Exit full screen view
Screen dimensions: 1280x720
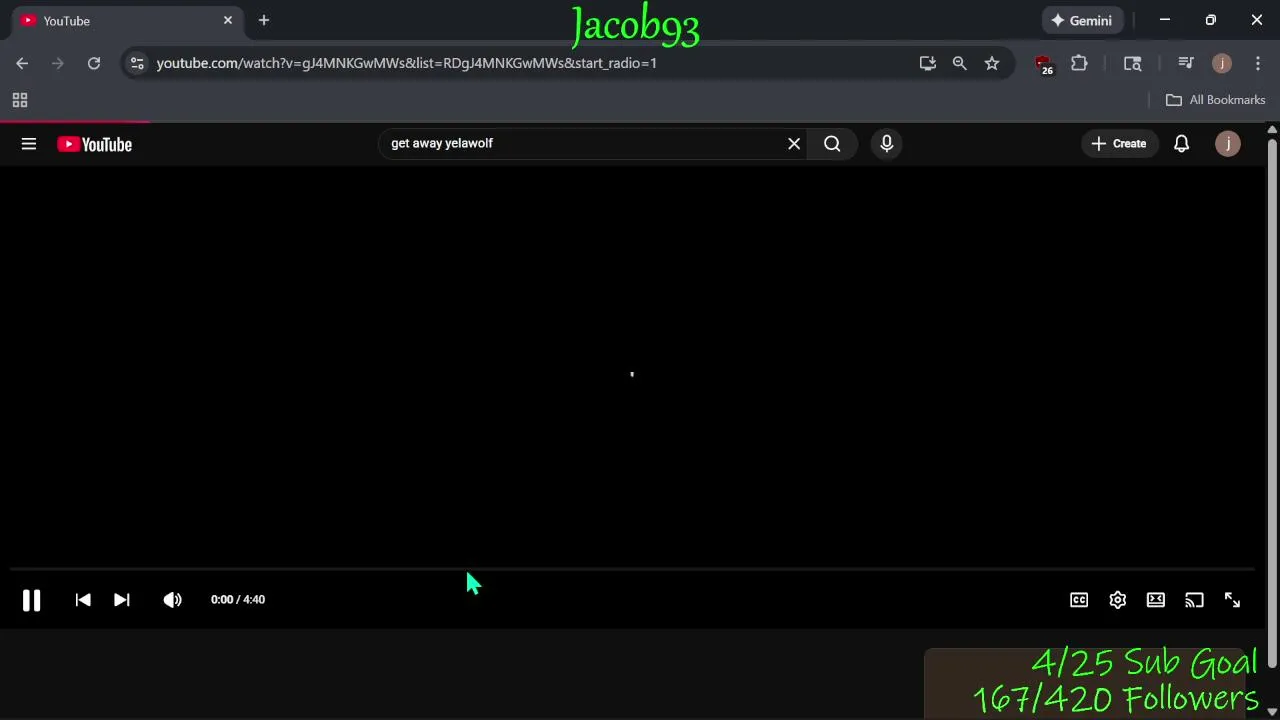pyautogui.click(x=1232, y=600)
